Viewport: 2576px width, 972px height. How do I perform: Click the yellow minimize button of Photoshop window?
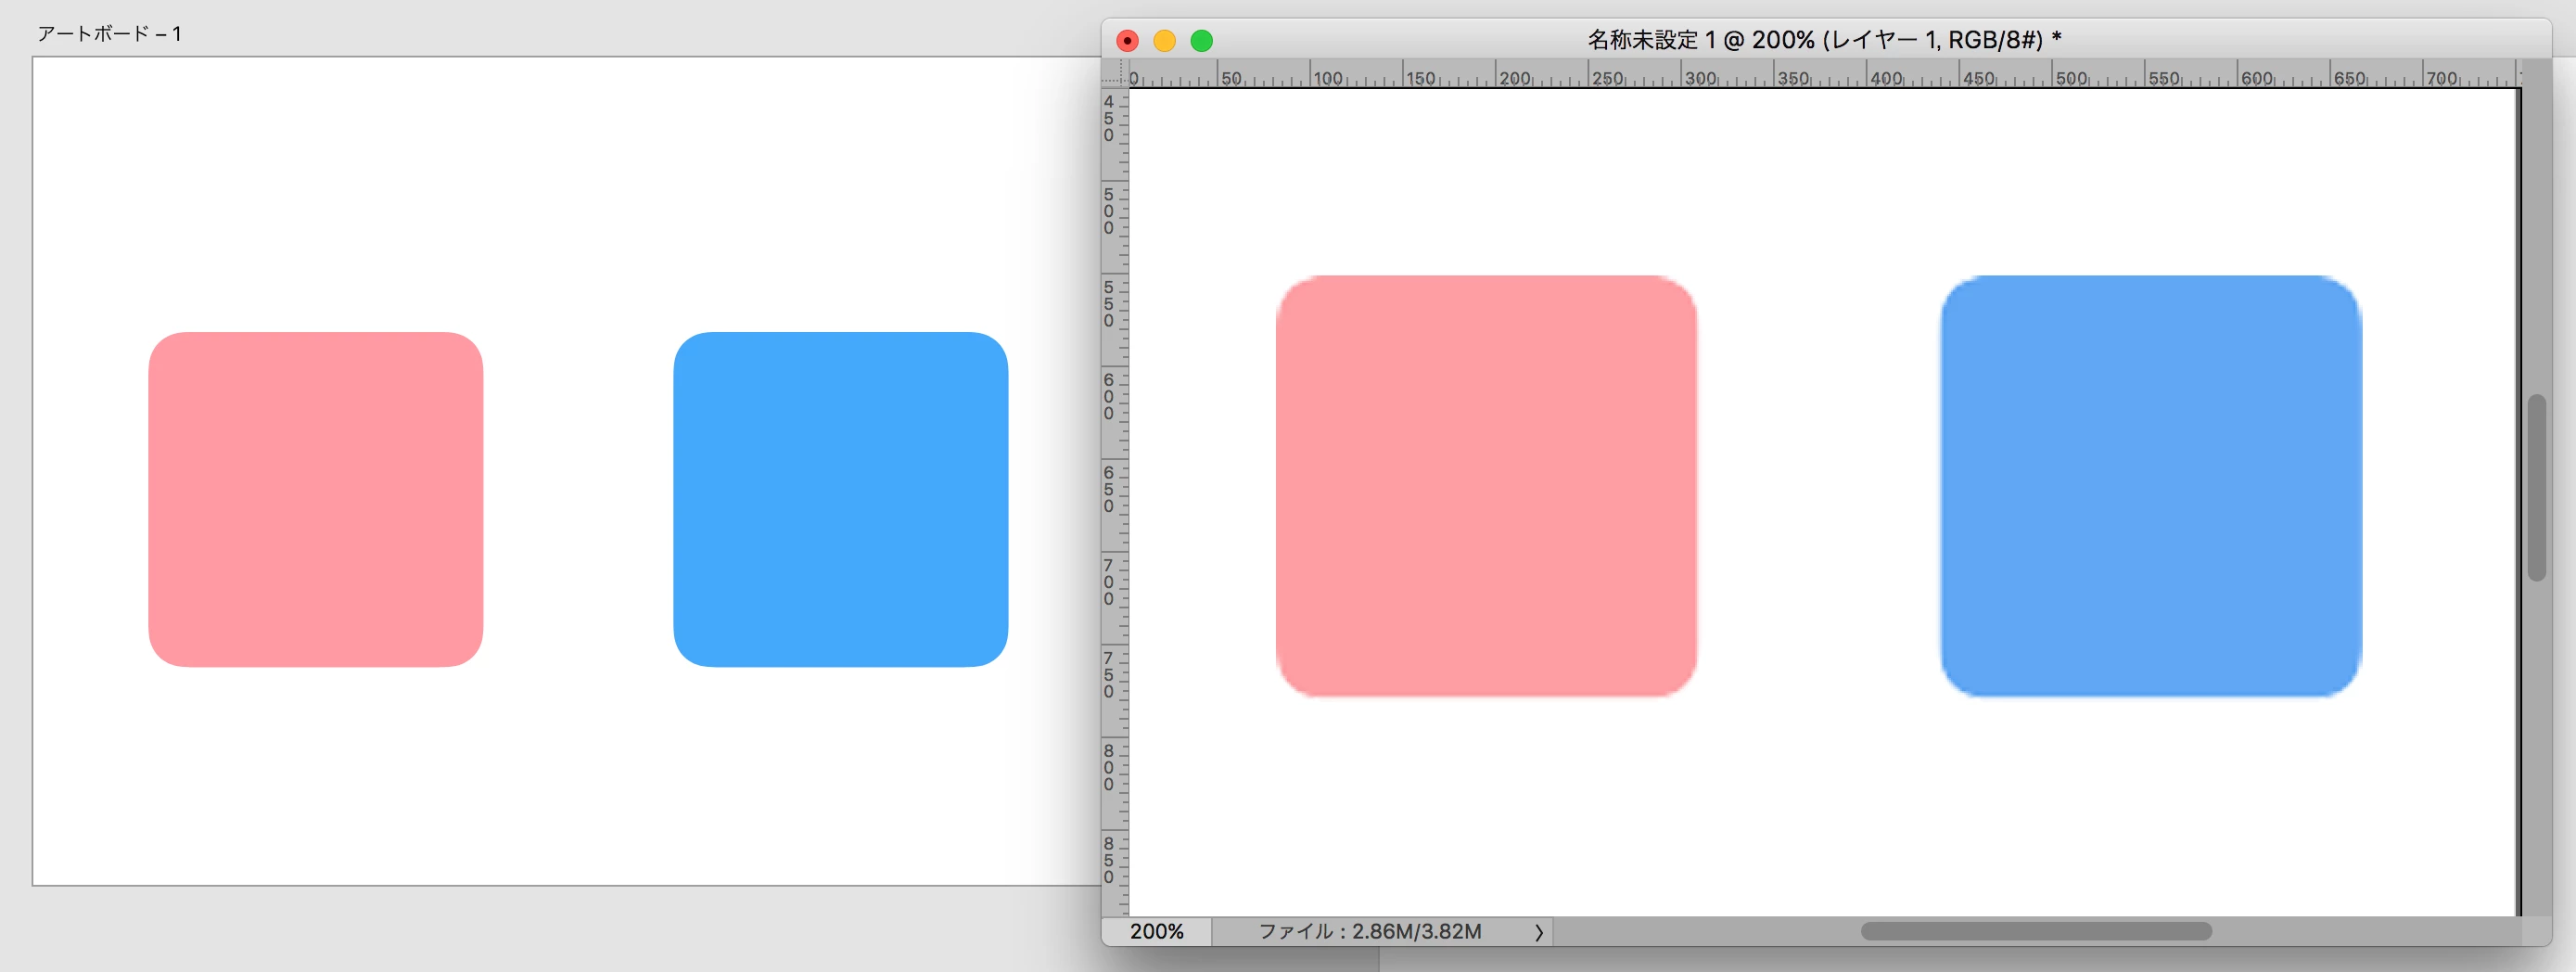1164,41
